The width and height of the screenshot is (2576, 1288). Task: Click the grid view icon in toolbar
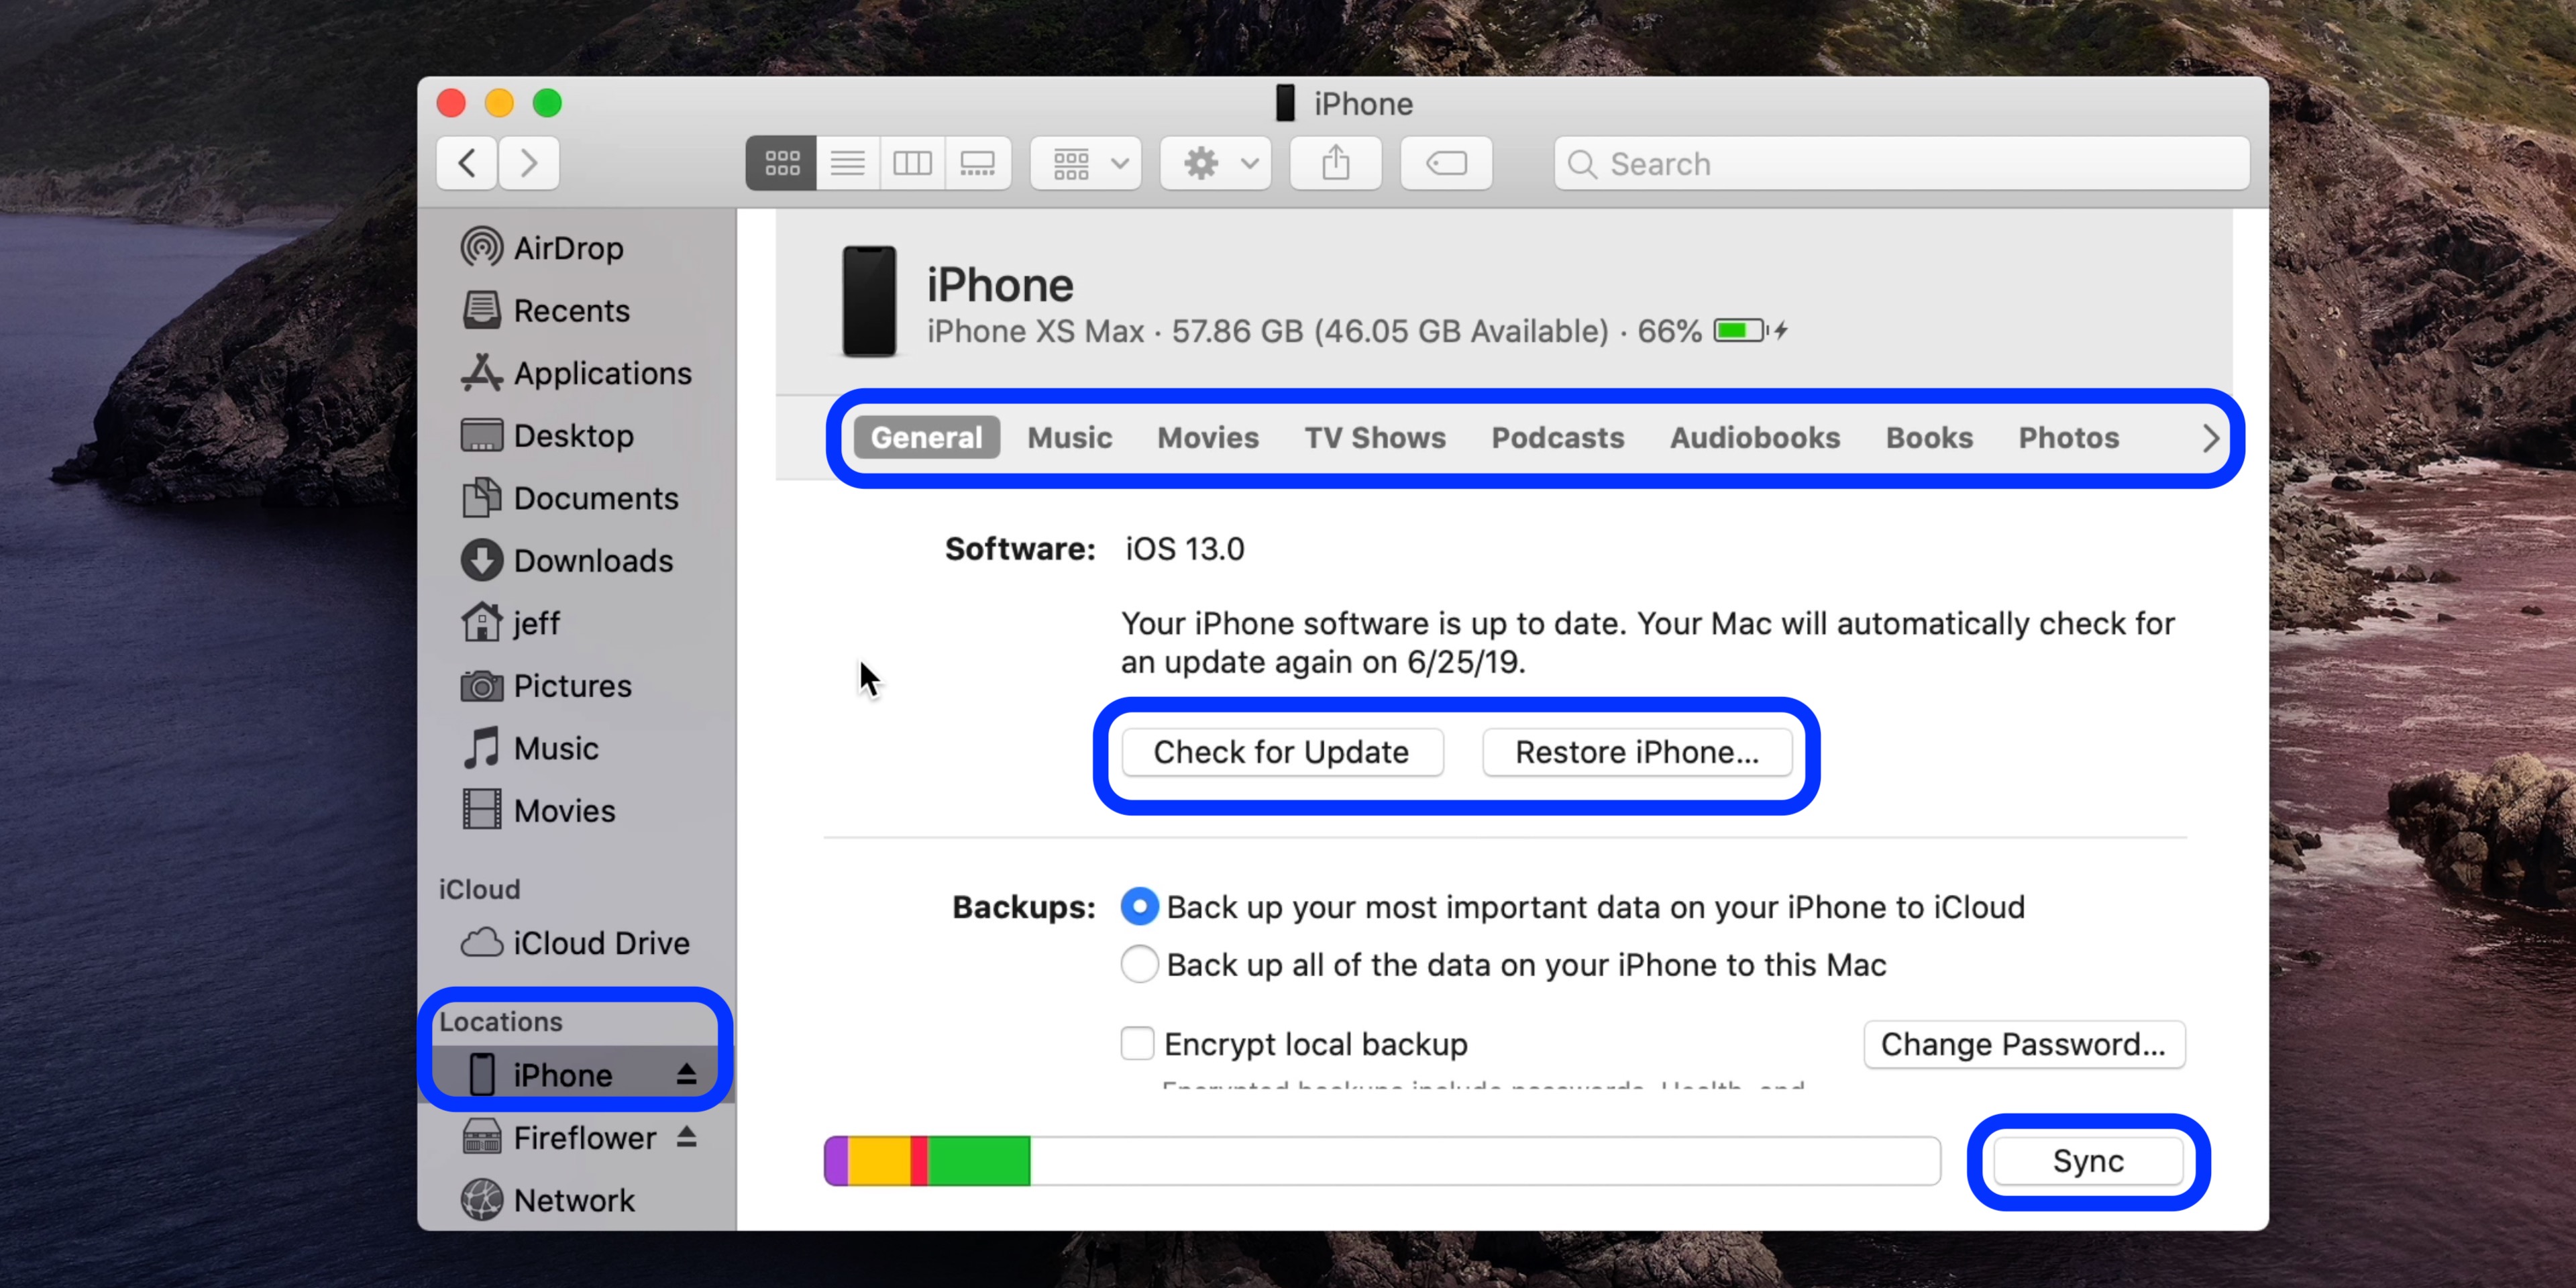point(782,162)
